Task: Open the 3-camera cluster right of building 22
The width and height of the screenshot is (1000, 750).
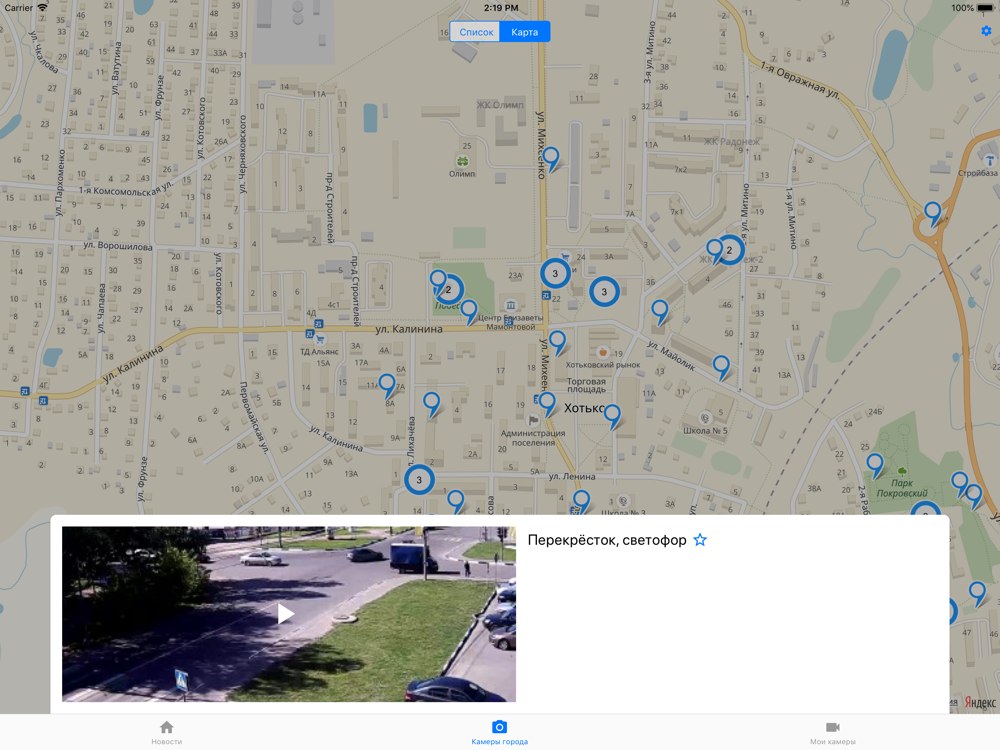Action: point(604,291)
